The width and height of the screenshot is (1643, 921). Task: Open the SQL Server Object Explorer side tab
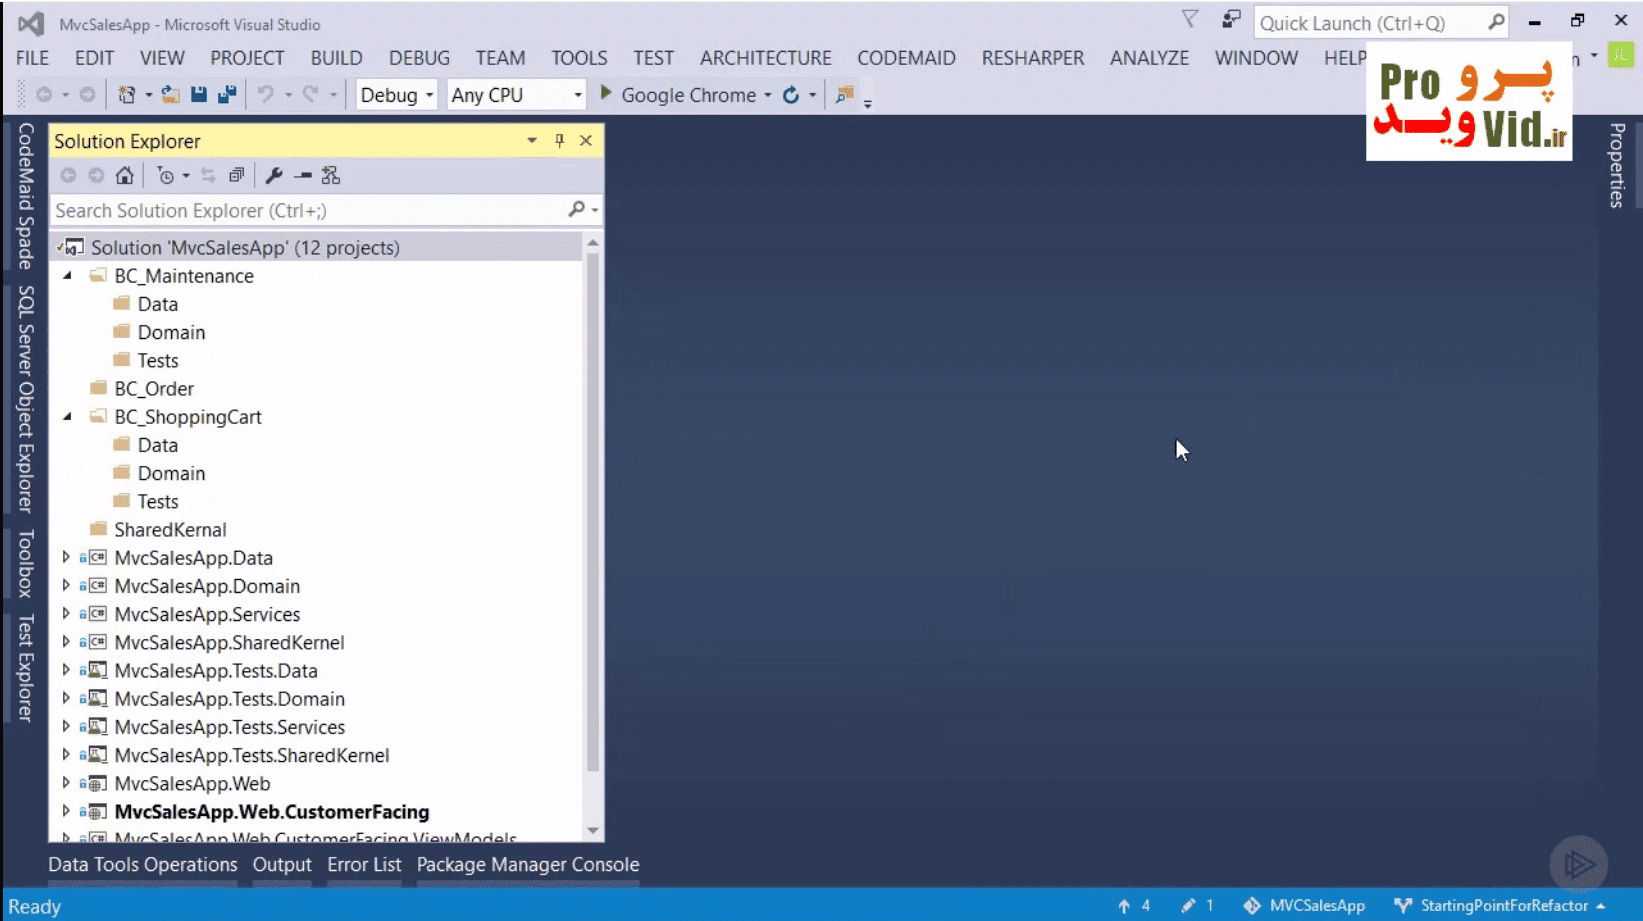(x=26, y=399)
